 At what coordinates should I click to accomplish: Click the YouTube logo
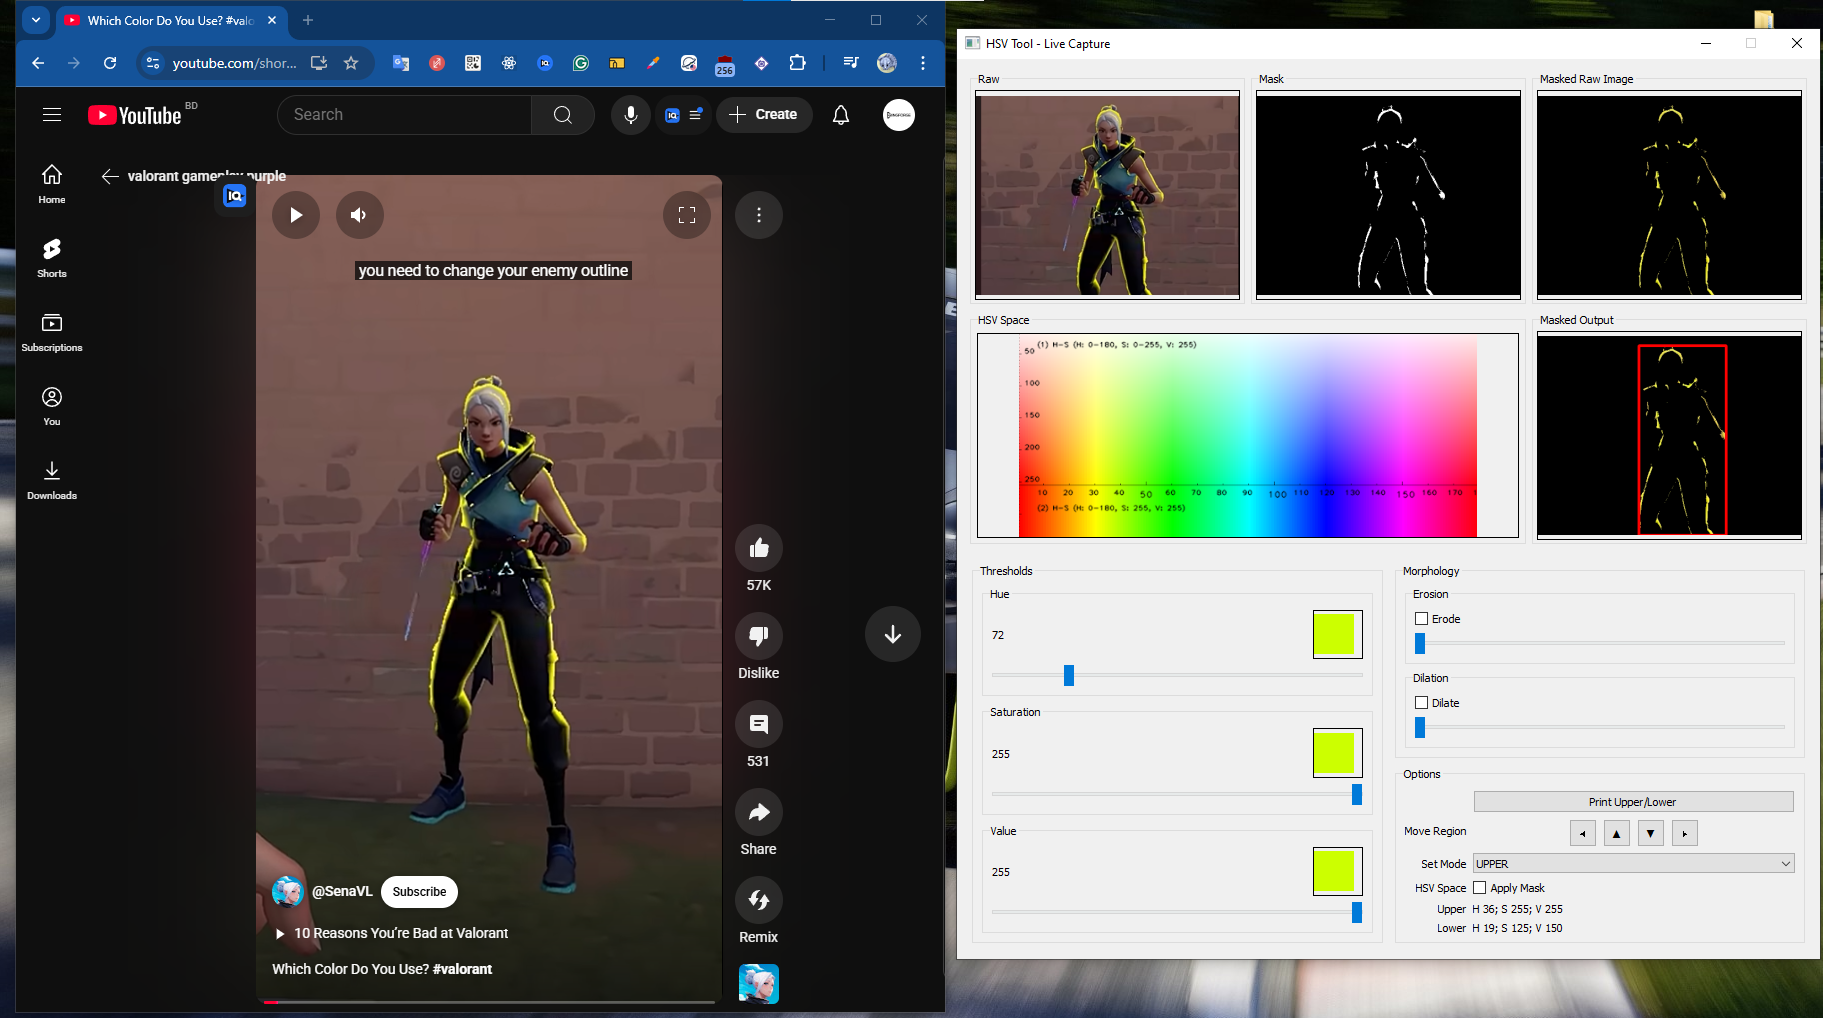pos(135,115)
